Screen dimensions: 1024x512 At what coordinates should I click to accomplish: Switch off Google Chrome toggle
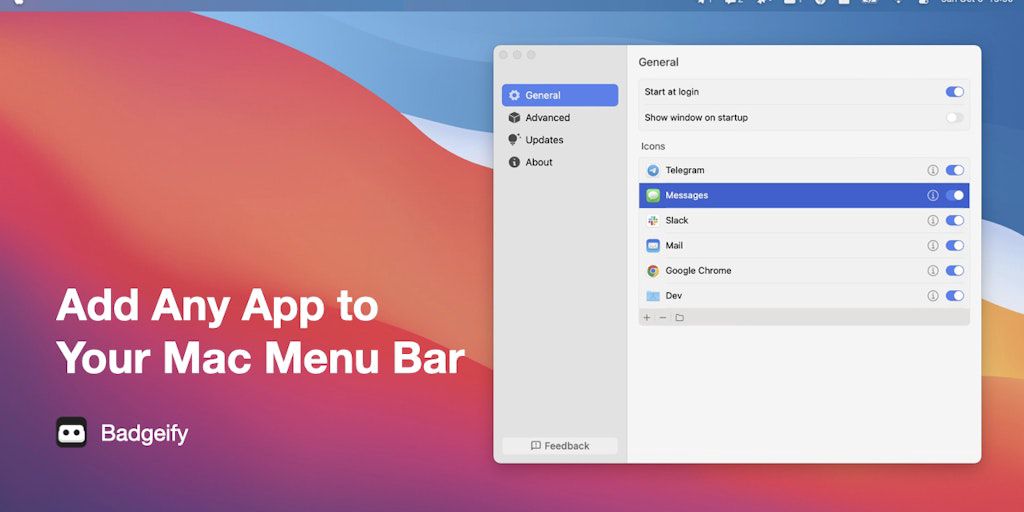pyautogui.click(x=955, y=271)
